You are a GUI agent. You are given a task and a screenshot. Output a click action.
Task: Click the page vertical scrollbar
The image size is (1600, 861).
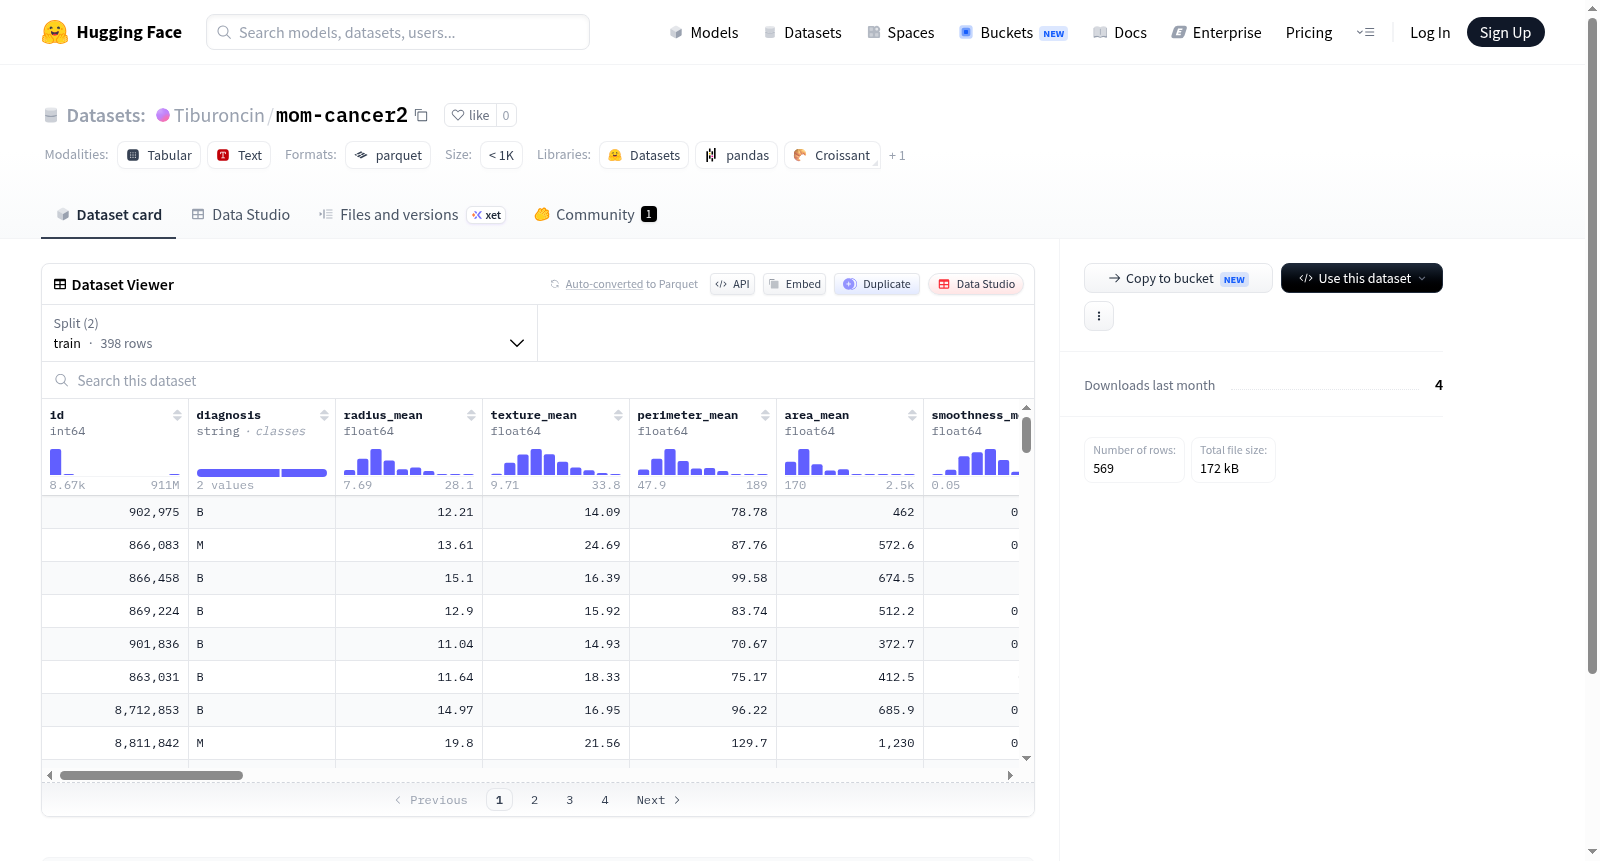coord(1592,345)
